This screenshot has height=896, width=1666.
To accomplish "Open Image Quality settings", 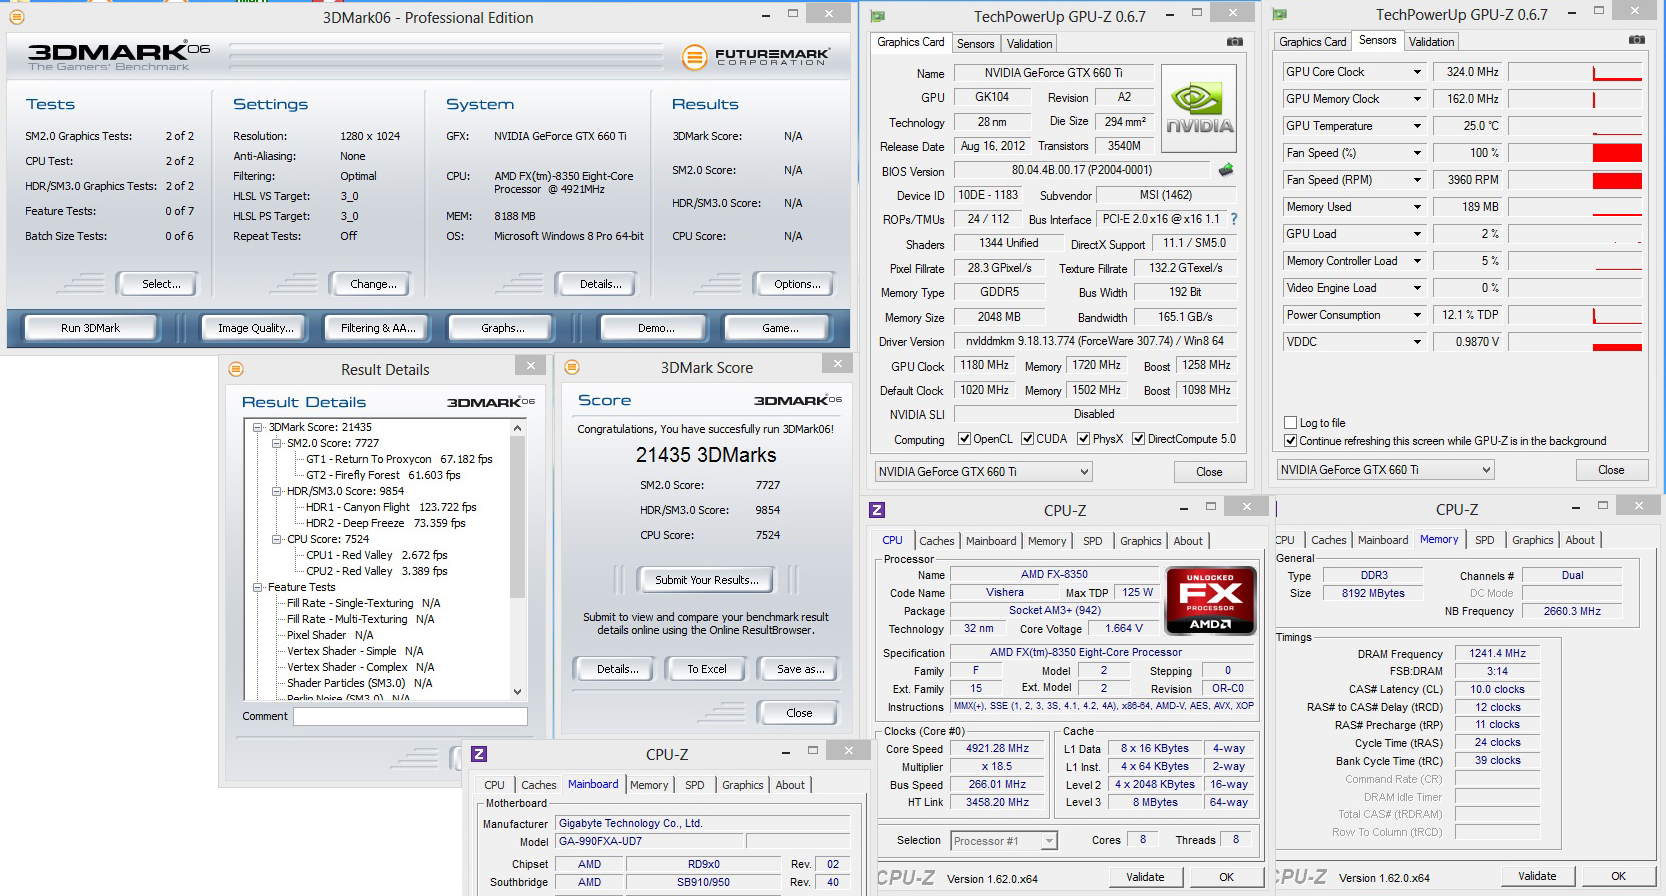I will point(256,328).
